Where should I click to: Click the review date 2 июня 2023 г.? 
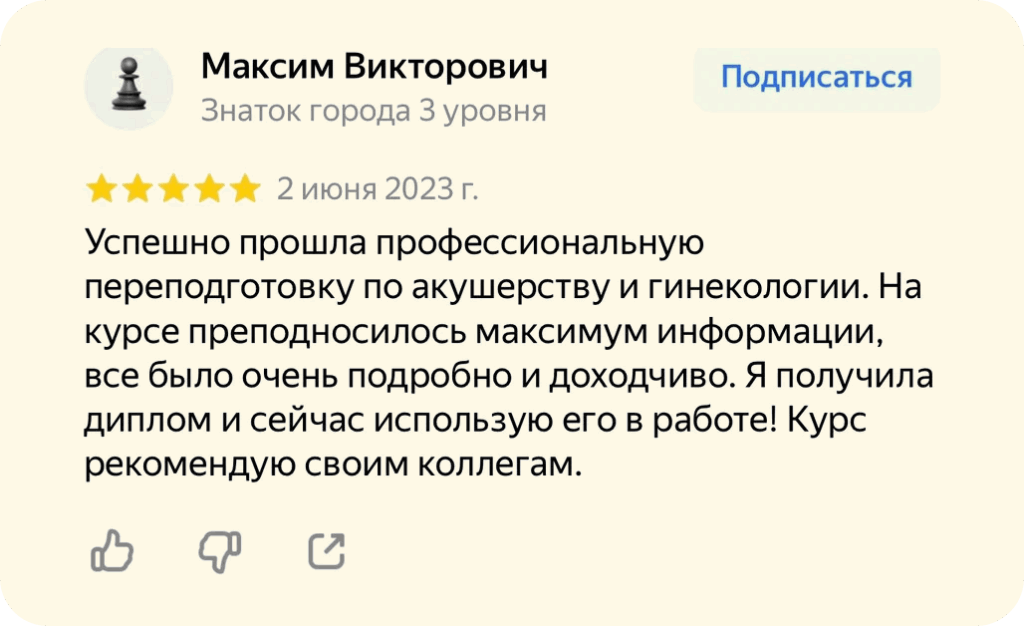(377, 189)
